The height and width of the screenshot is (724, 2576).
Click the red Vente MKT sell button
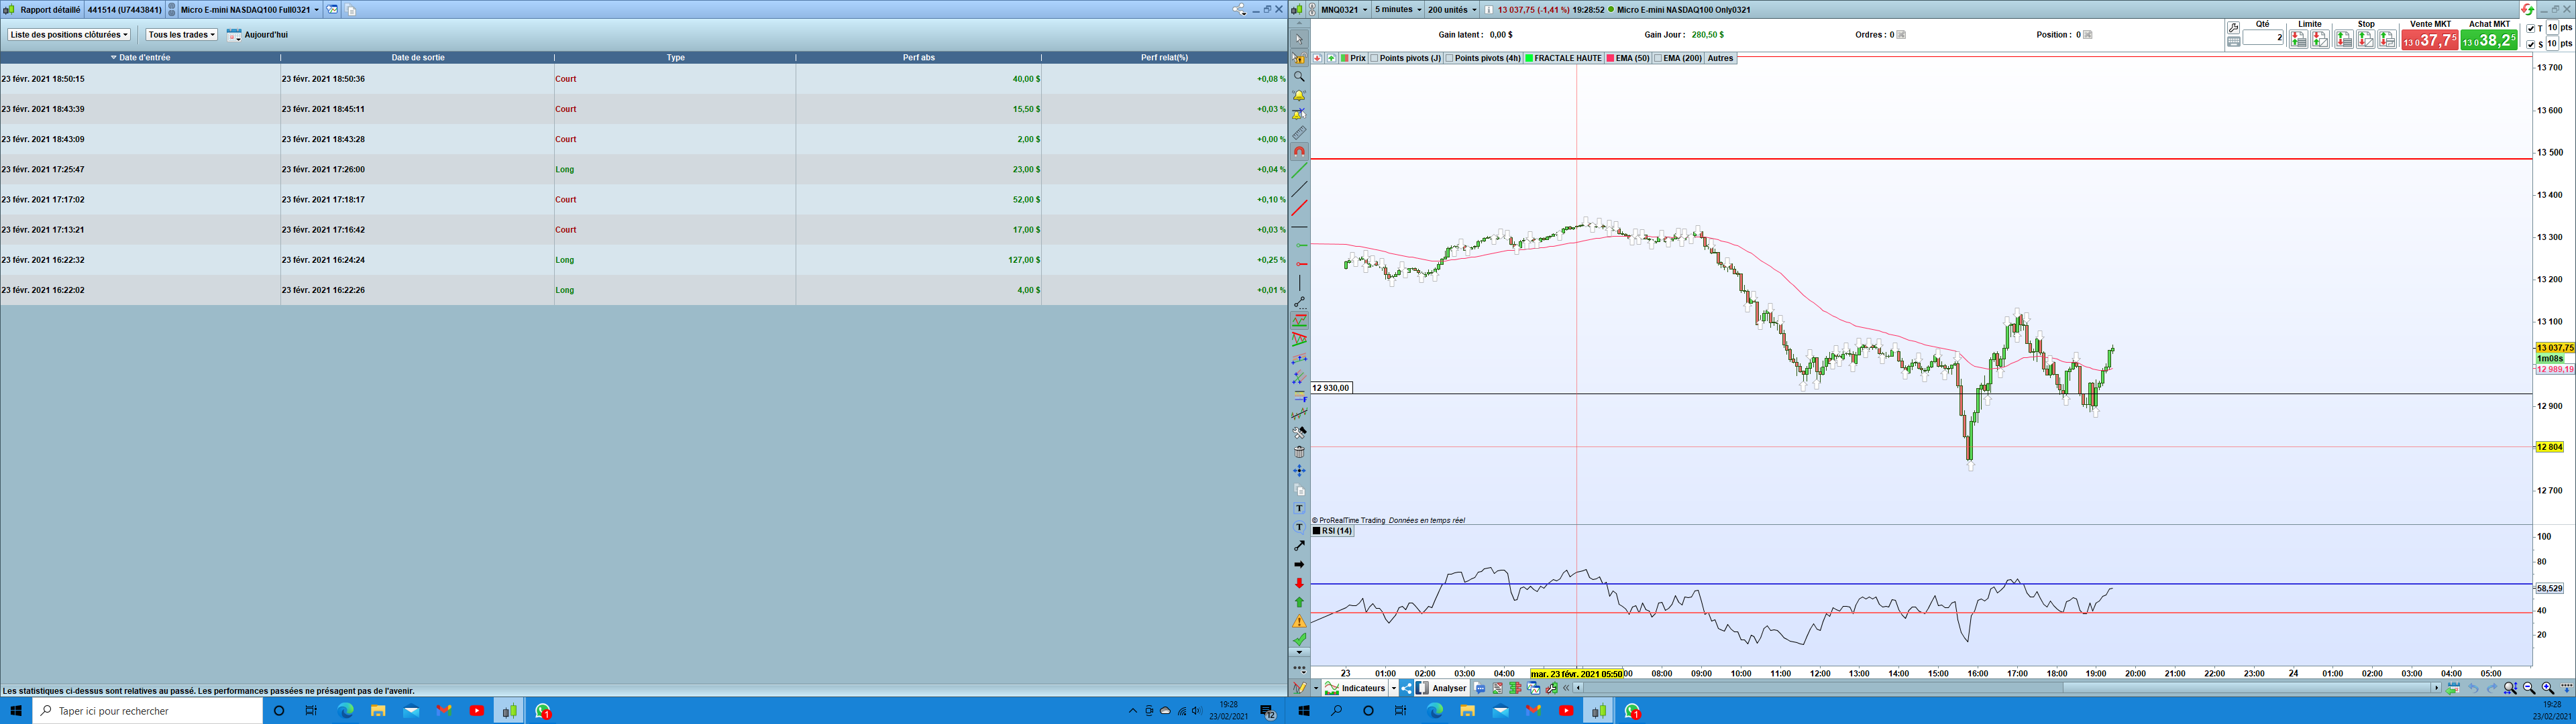click(2429, 40)
